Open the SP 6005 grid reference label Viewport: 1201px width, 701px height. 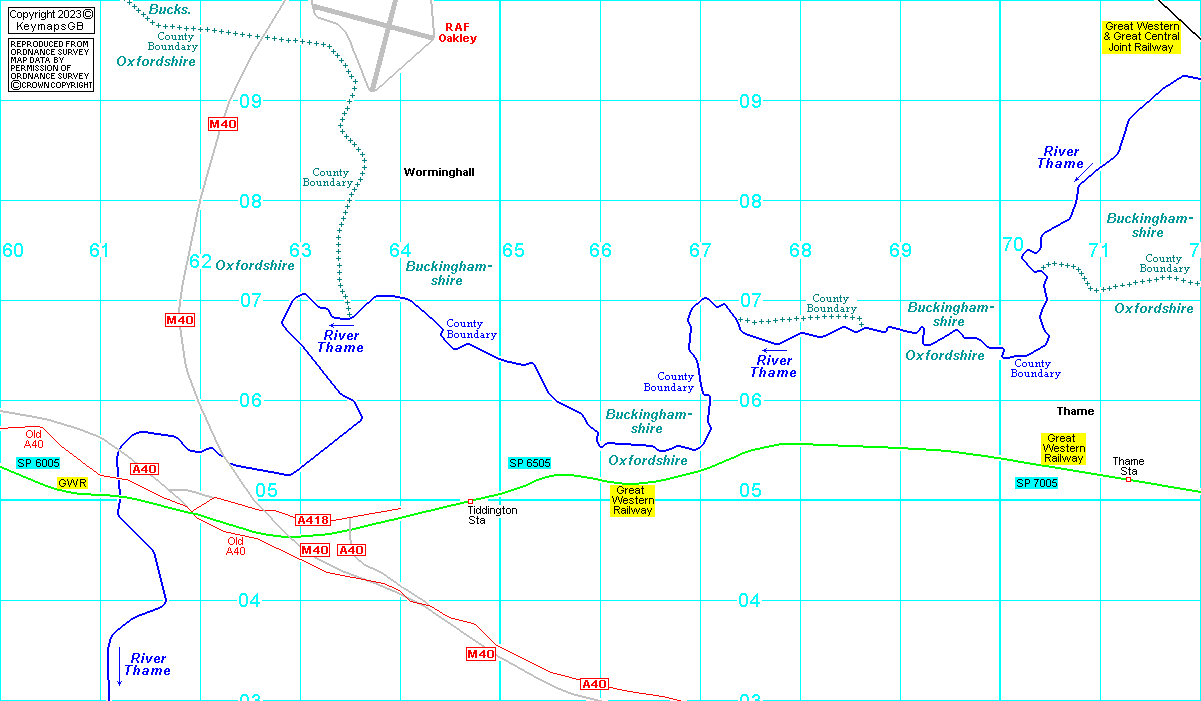[x=38, y=463]
